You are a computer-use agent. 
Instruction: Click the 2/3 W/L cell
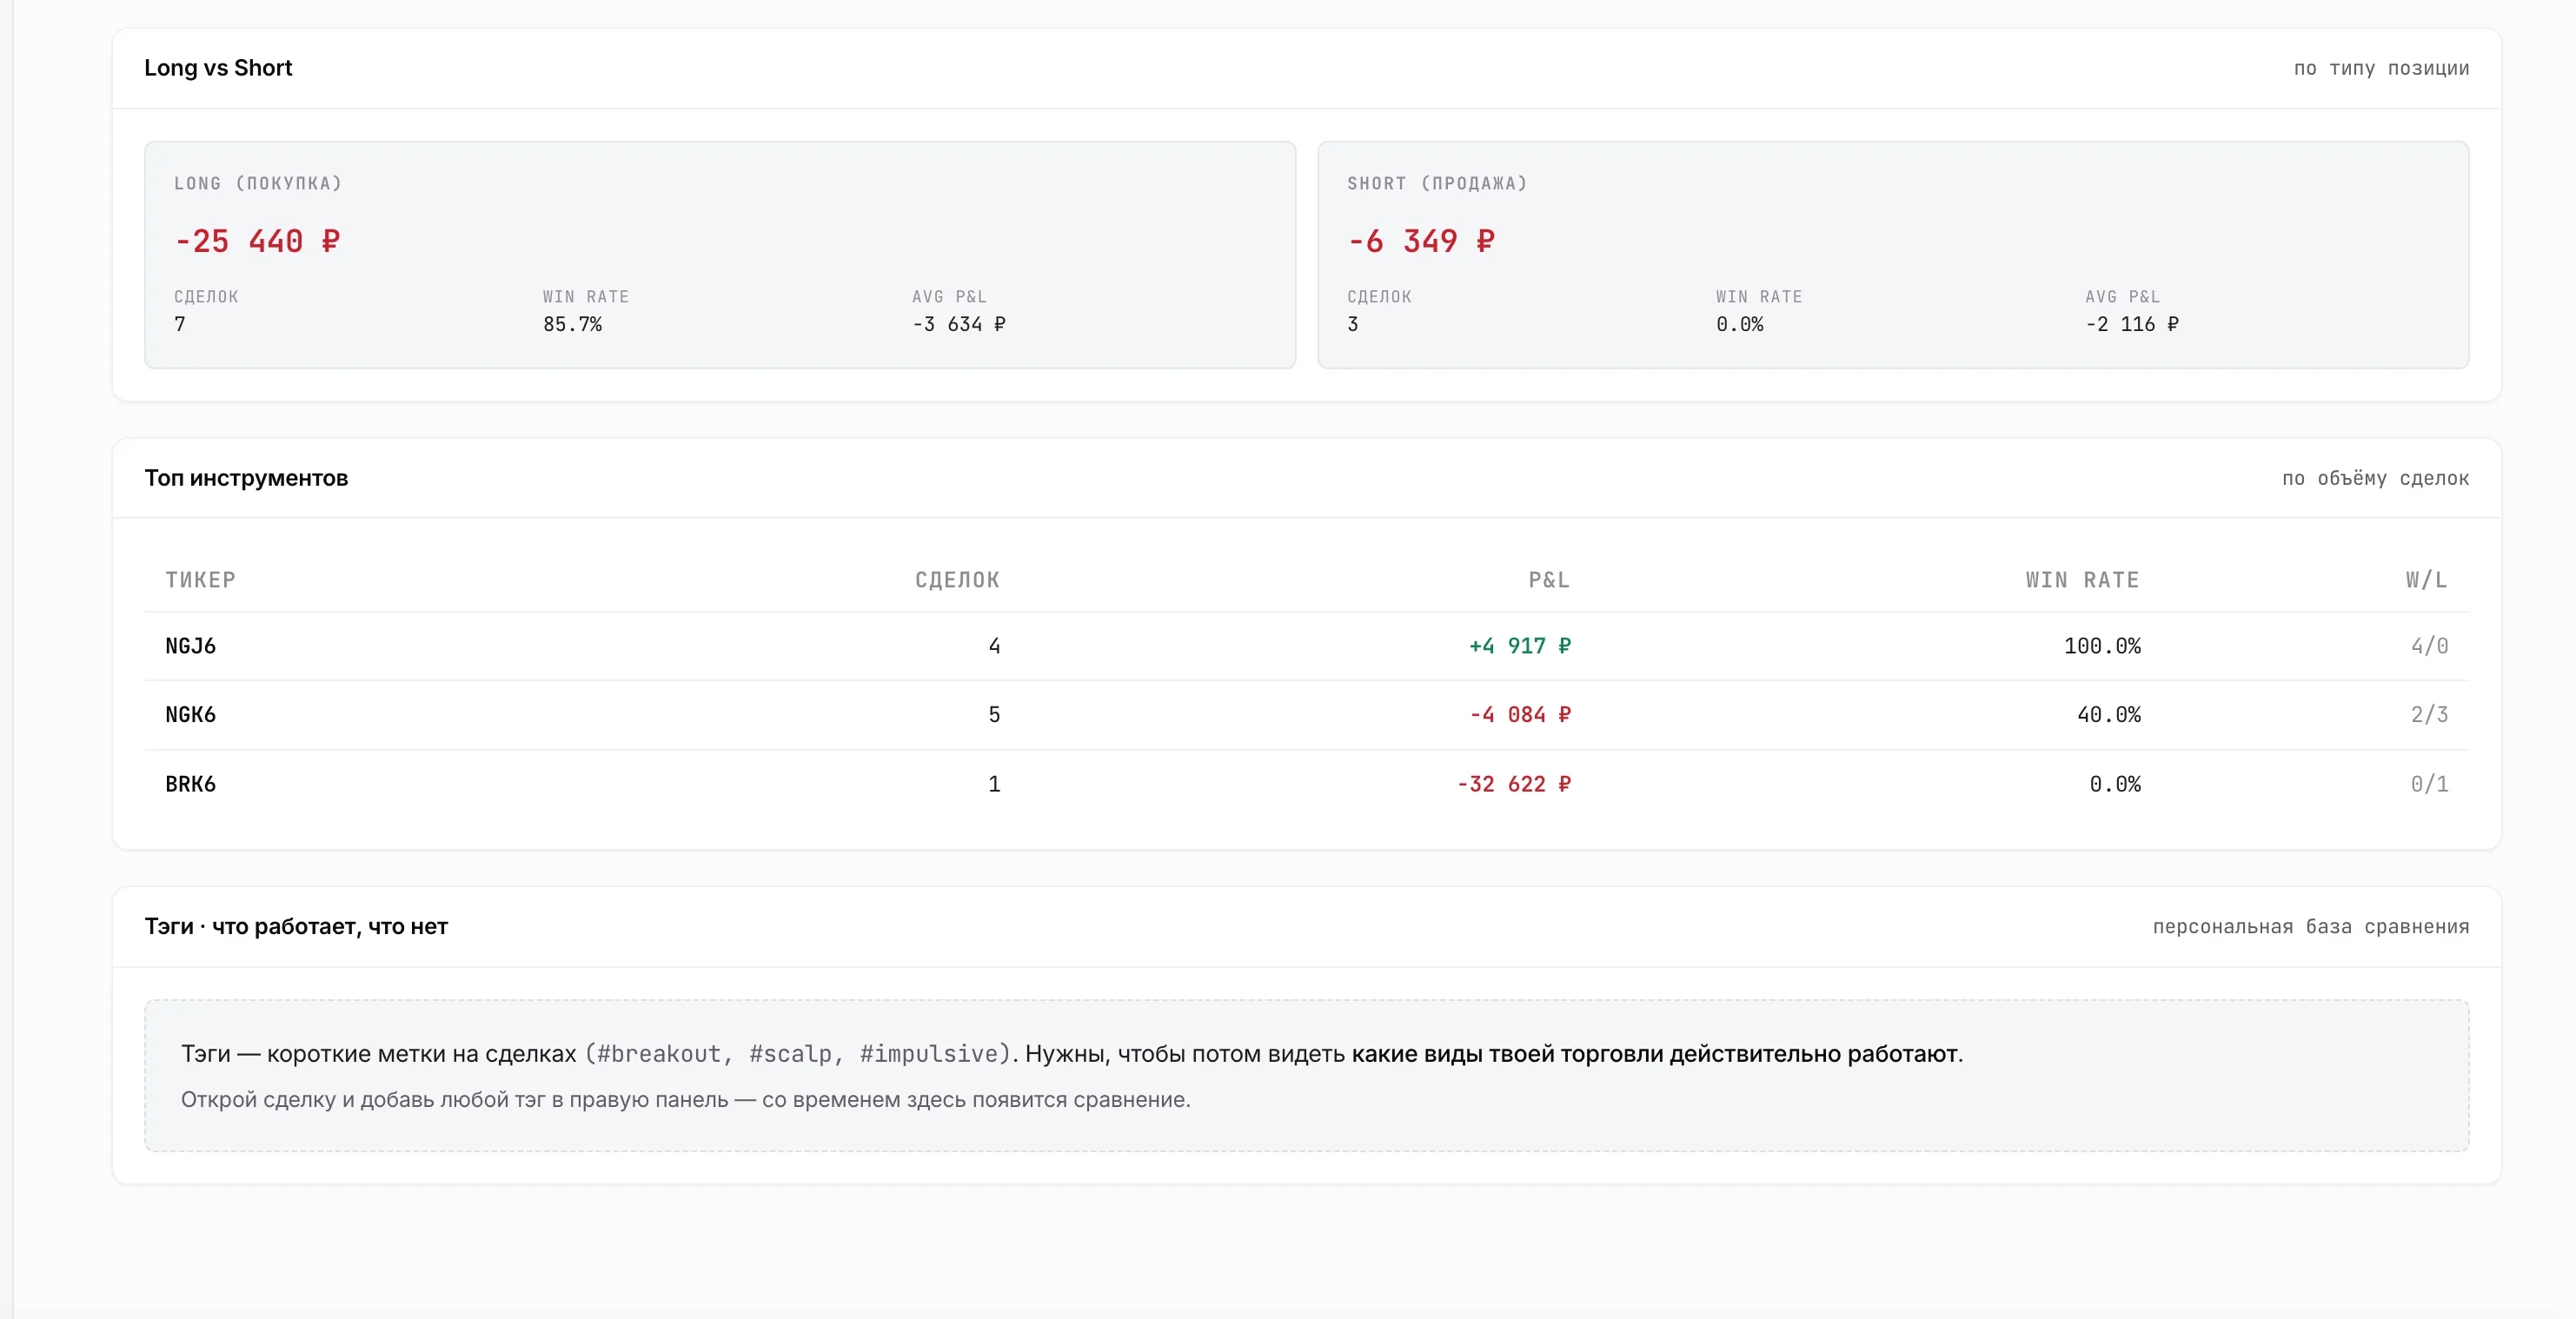tap(2429, 715)
